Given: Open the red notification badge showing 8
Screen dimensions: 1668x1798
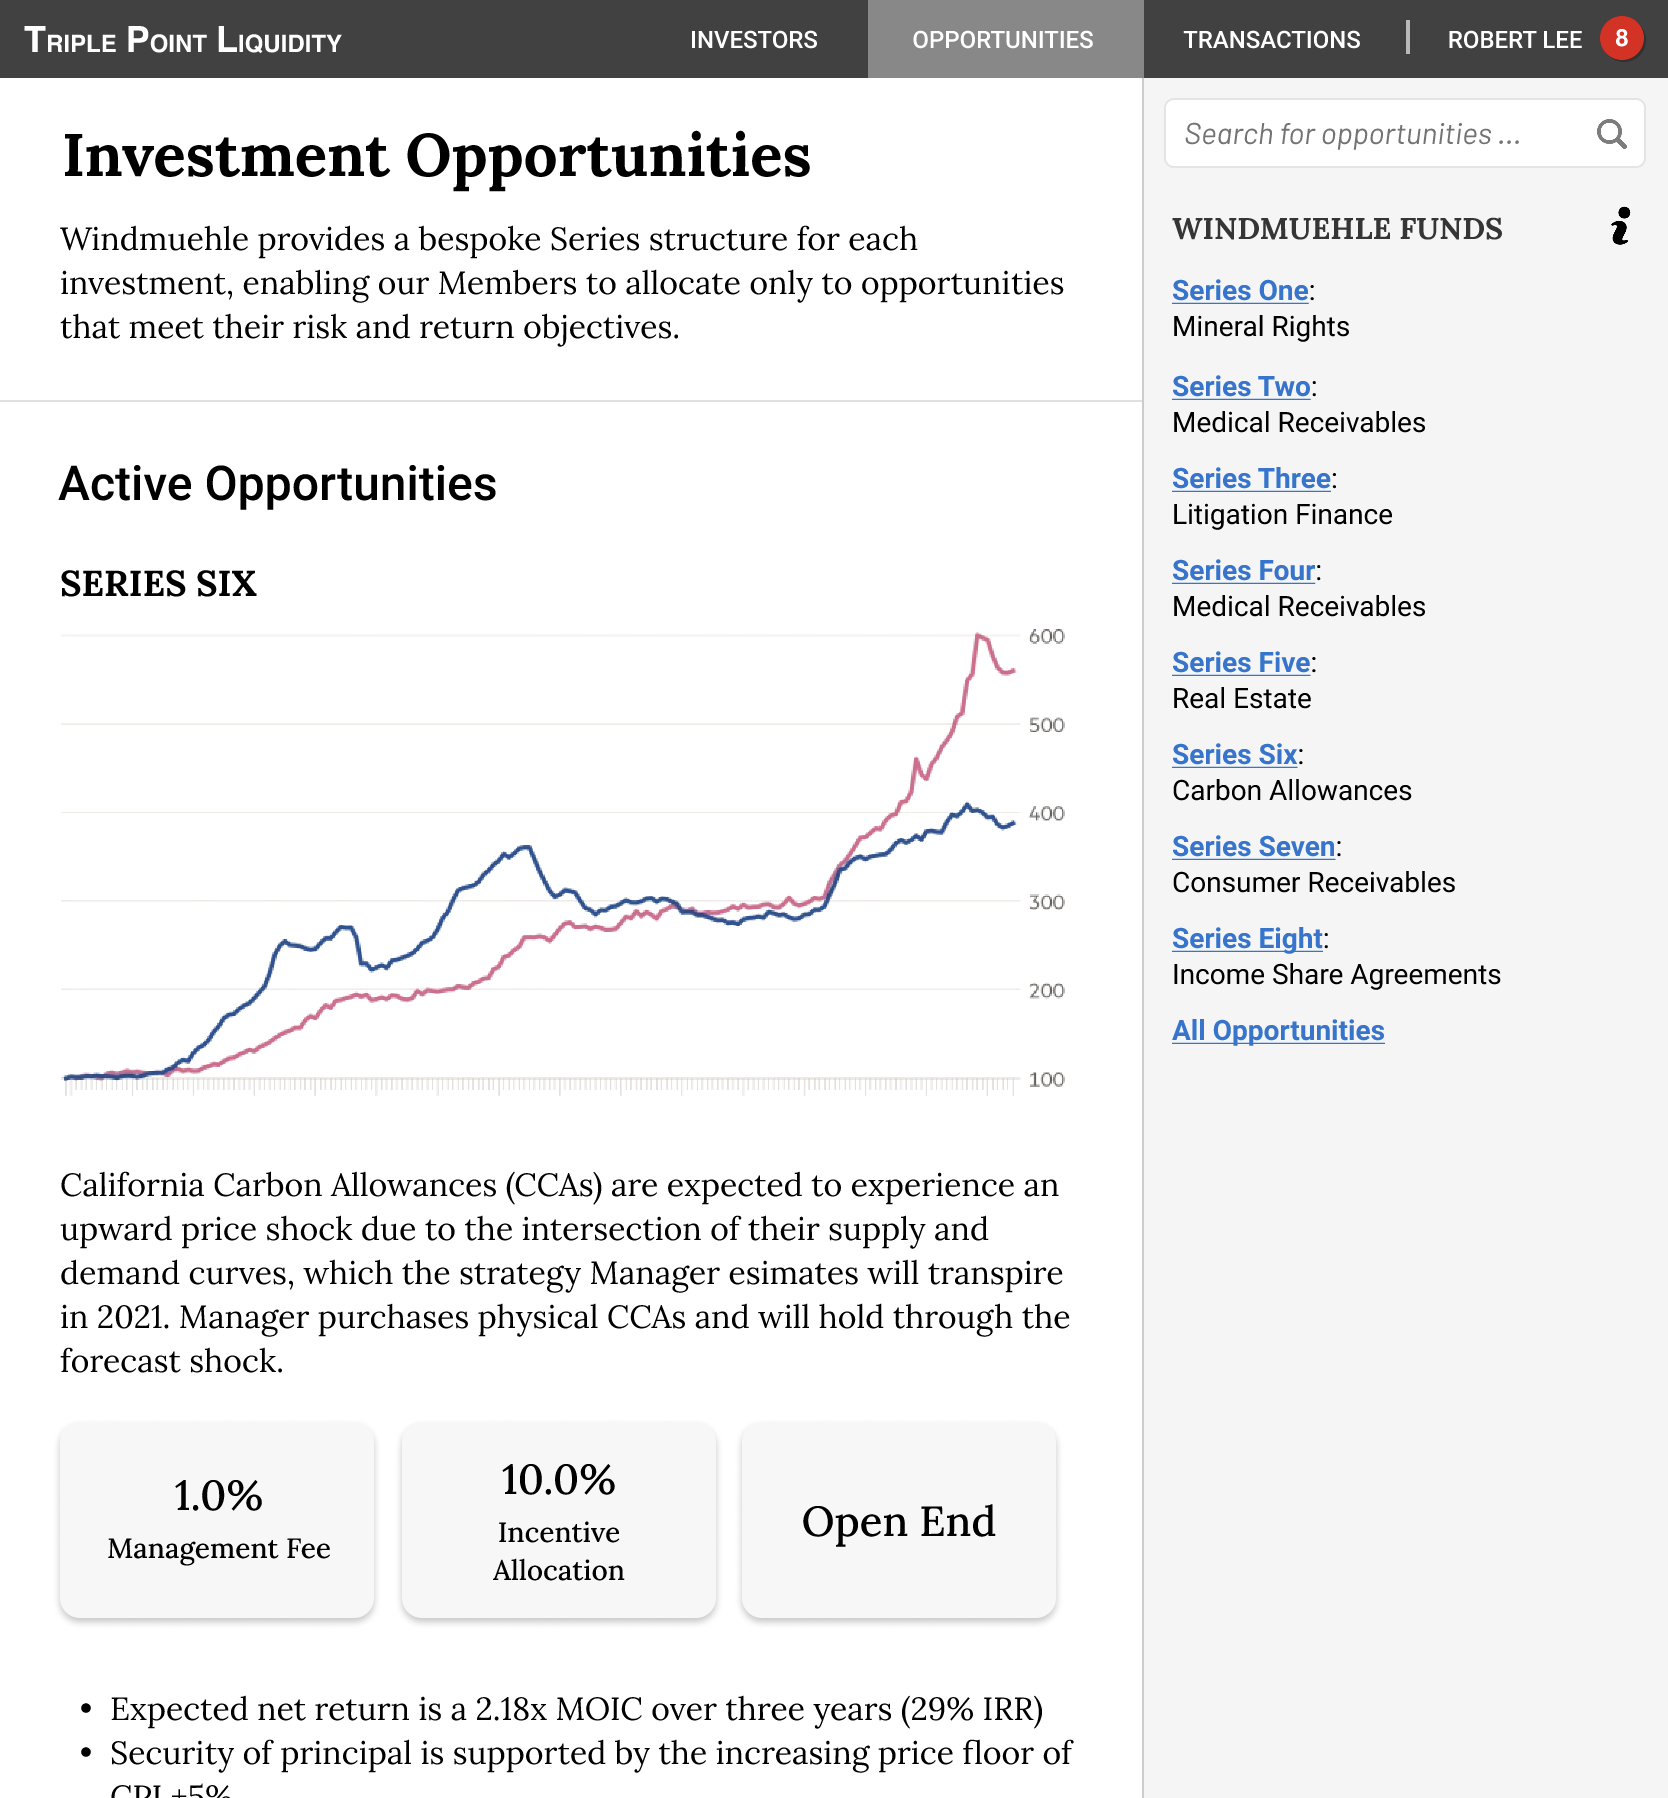Looking at the screenshot, I should point(1621,39).
